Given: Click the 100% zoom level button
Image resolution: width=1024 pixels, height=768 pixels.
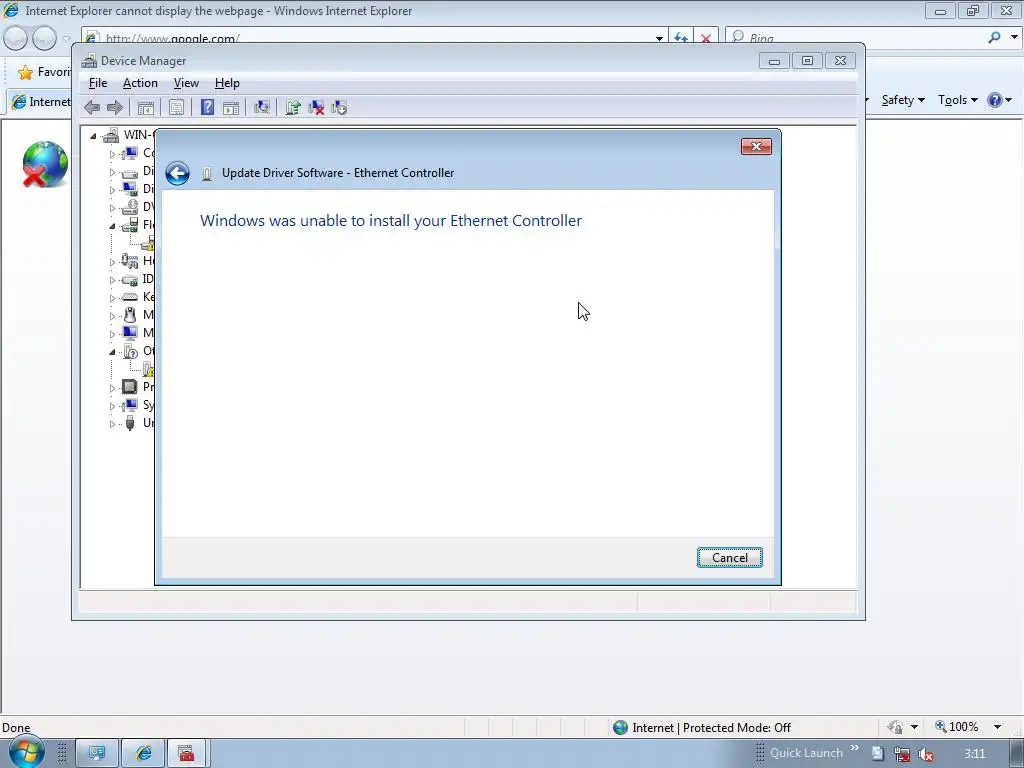Looking at the screenshot, I should click(x=957, y=727).
